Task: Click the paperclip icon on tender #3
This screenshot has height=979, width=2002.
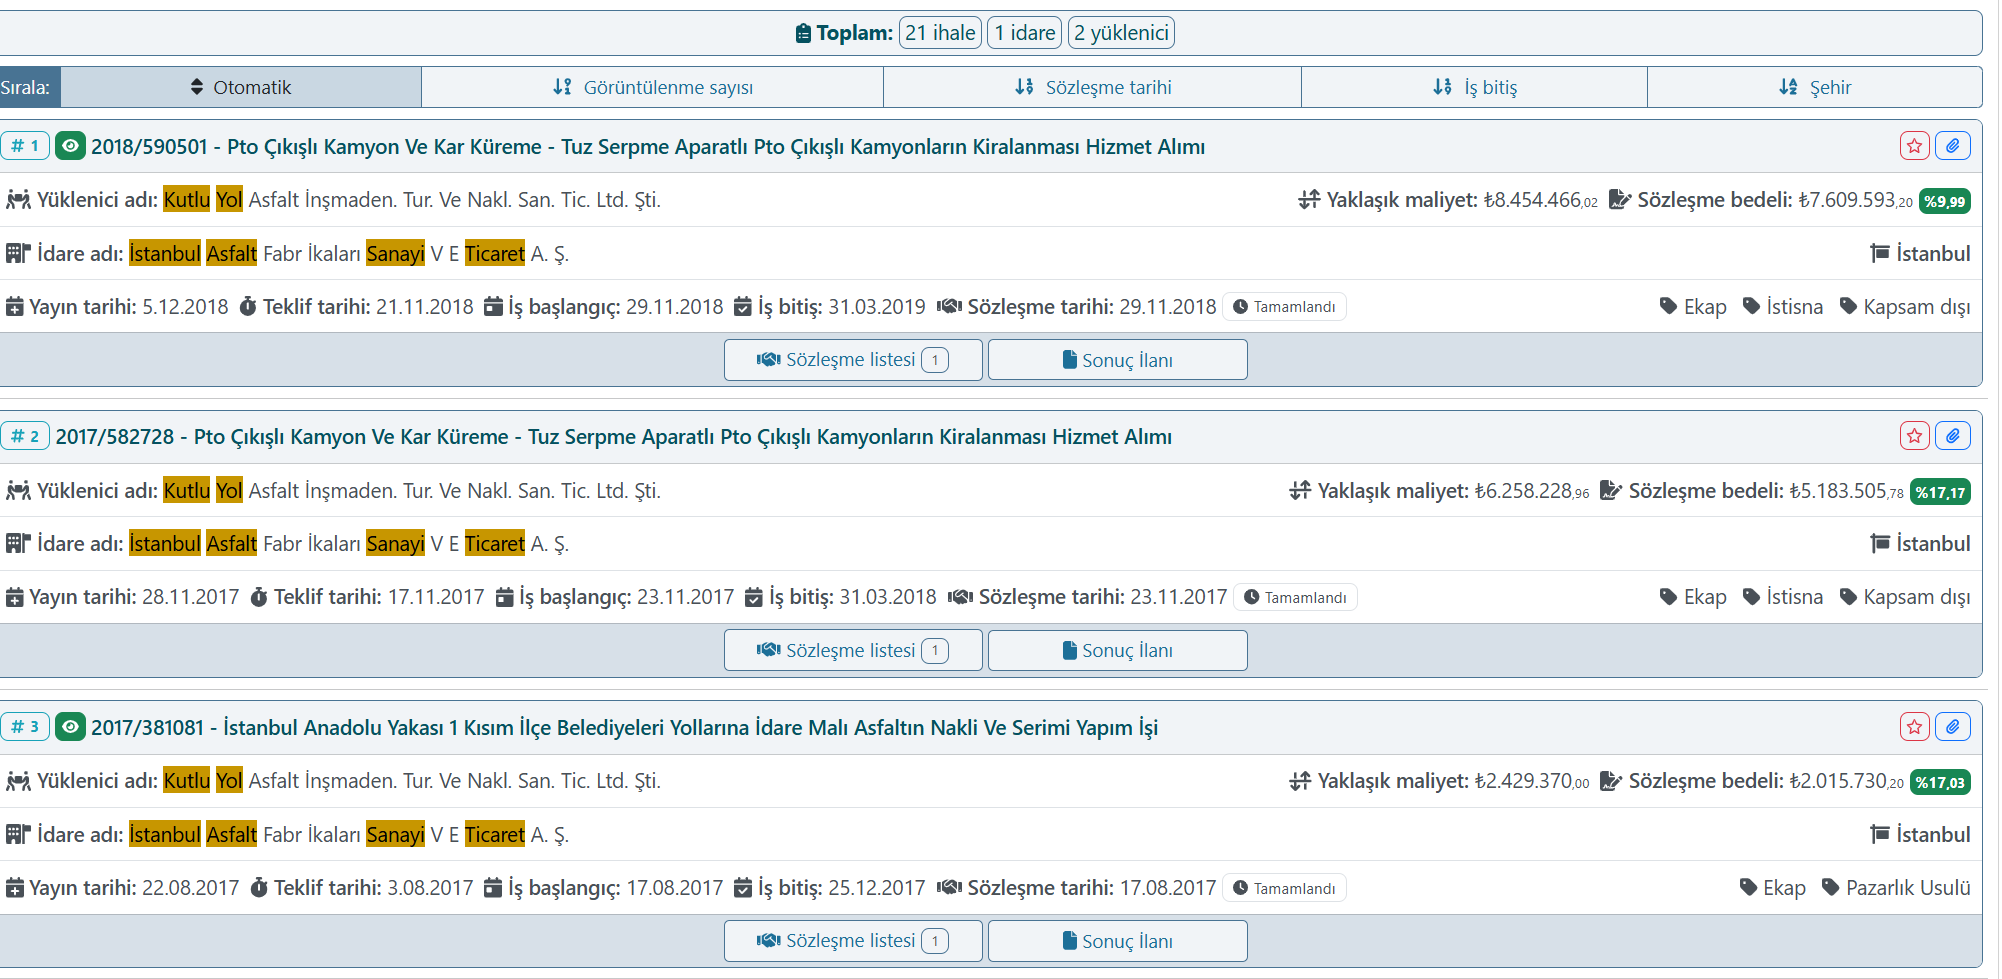Action: tap(1952, 727)
